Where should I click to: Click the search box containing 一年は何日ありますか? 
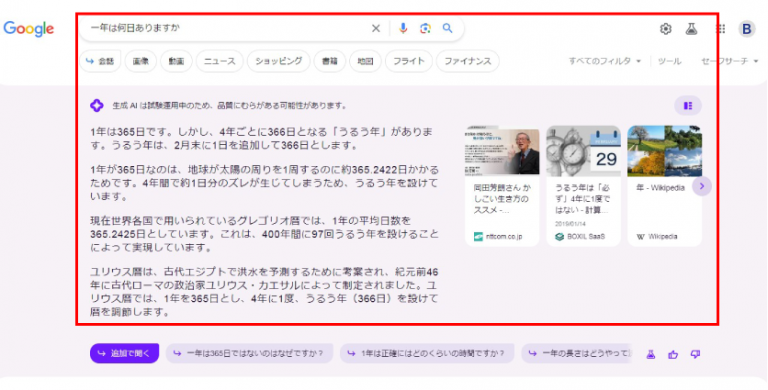pyautogui.click(x=225, y=28)
